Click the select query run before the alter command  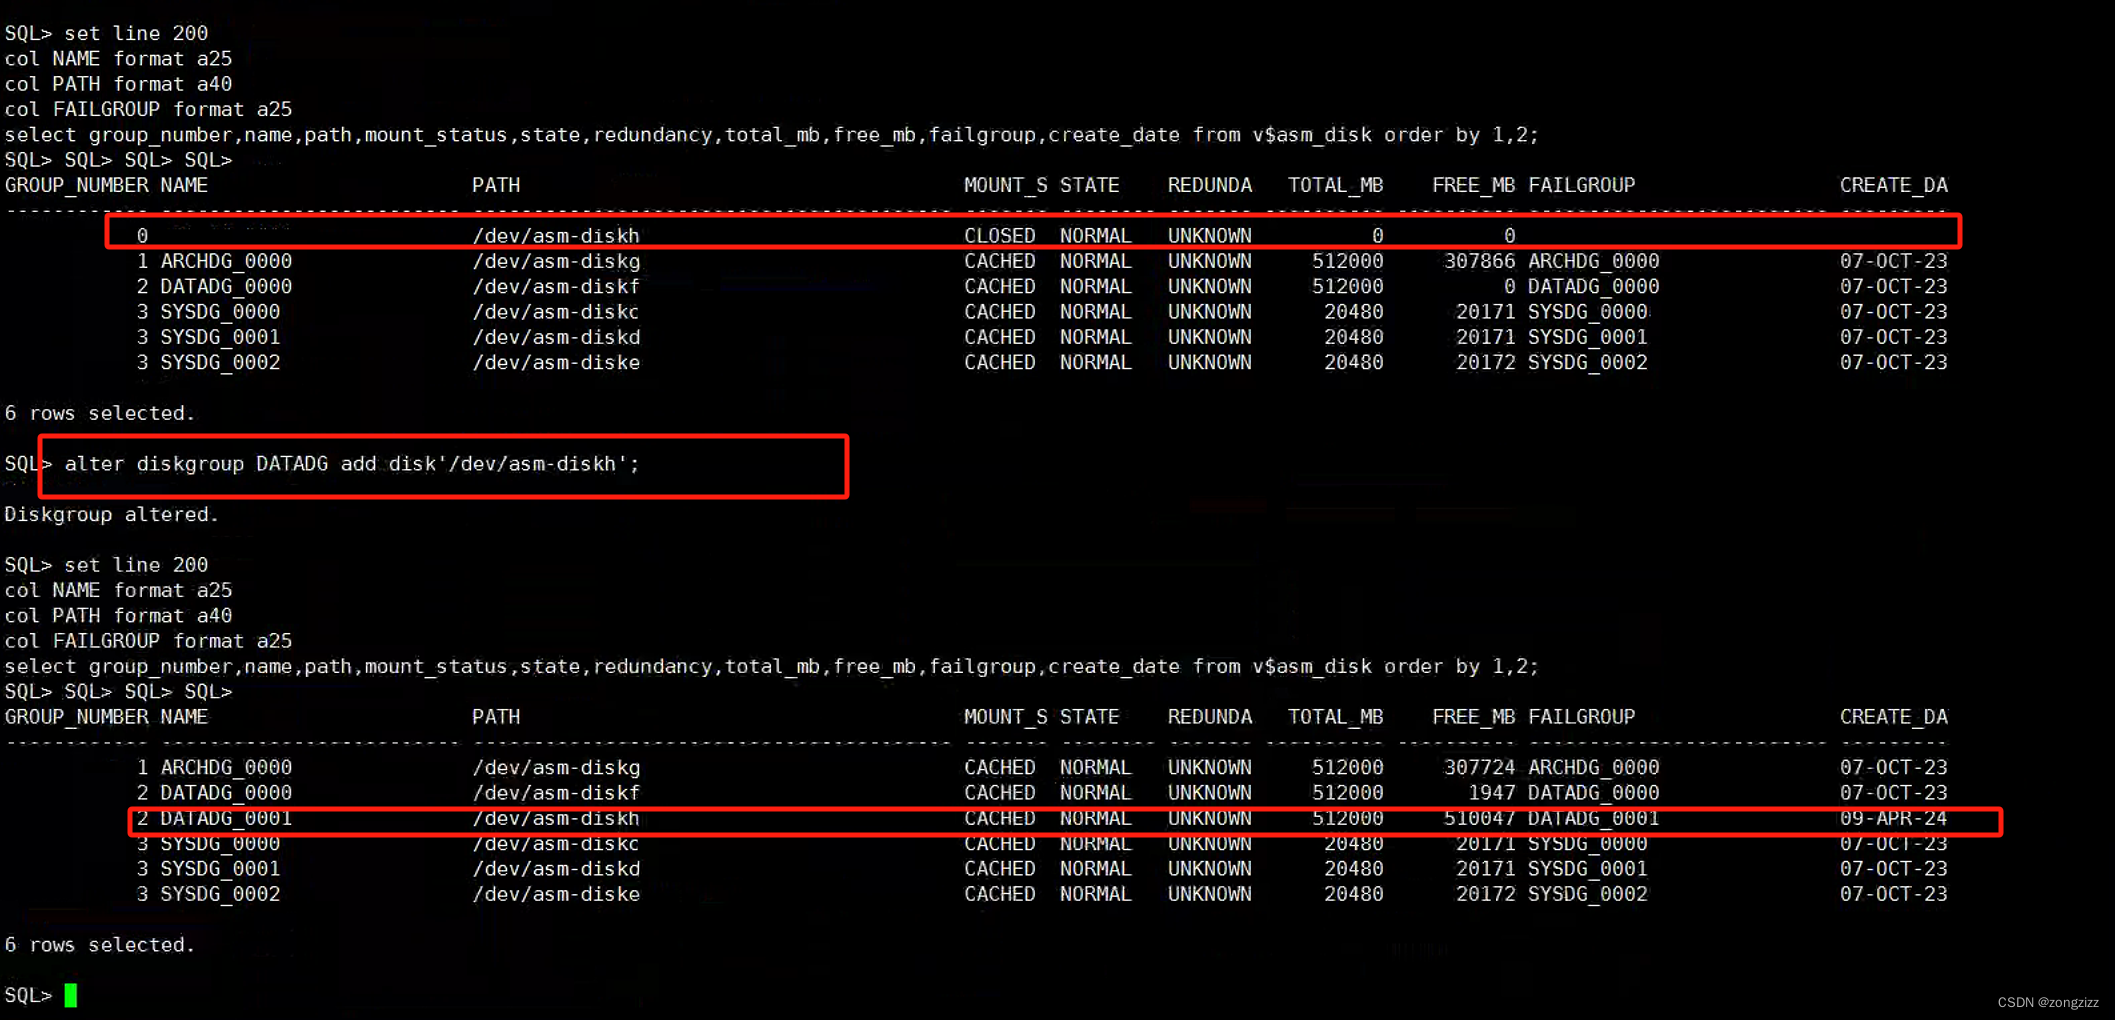771,135
